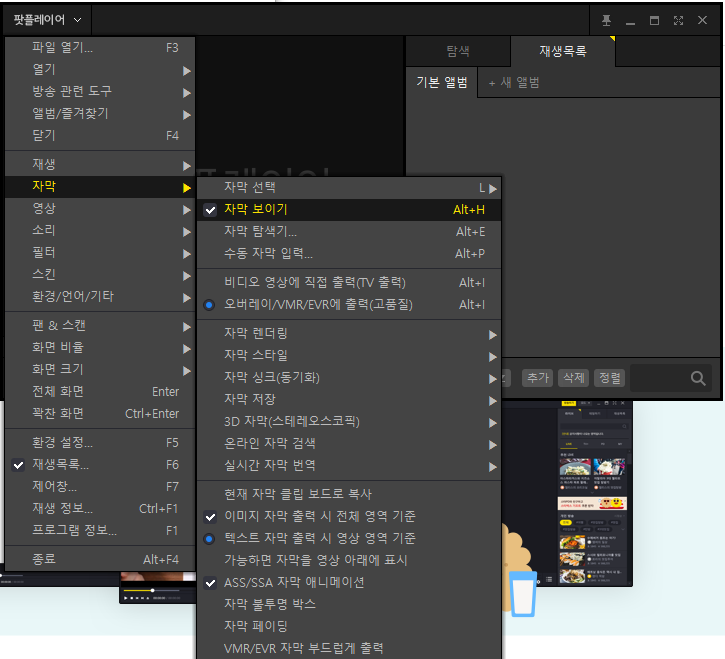
Task: Click 환경 설정 menu item
Action: click(x=63, y=442)
